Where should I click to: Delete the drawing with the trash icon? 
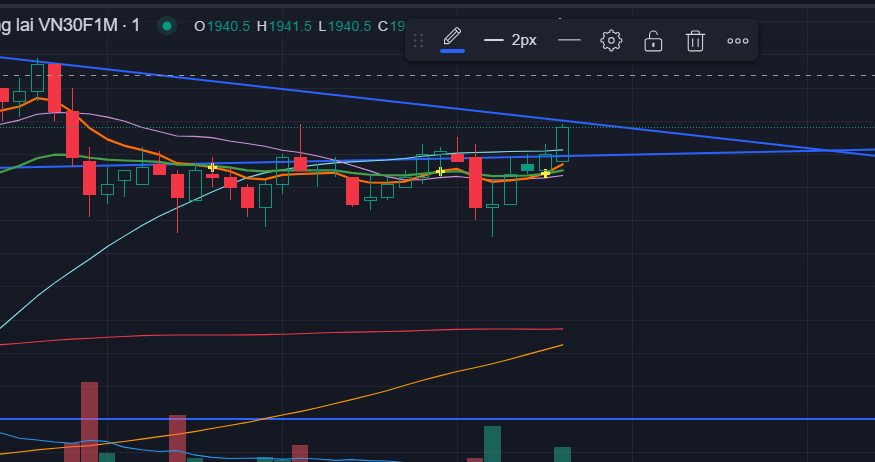coord(695,41)
